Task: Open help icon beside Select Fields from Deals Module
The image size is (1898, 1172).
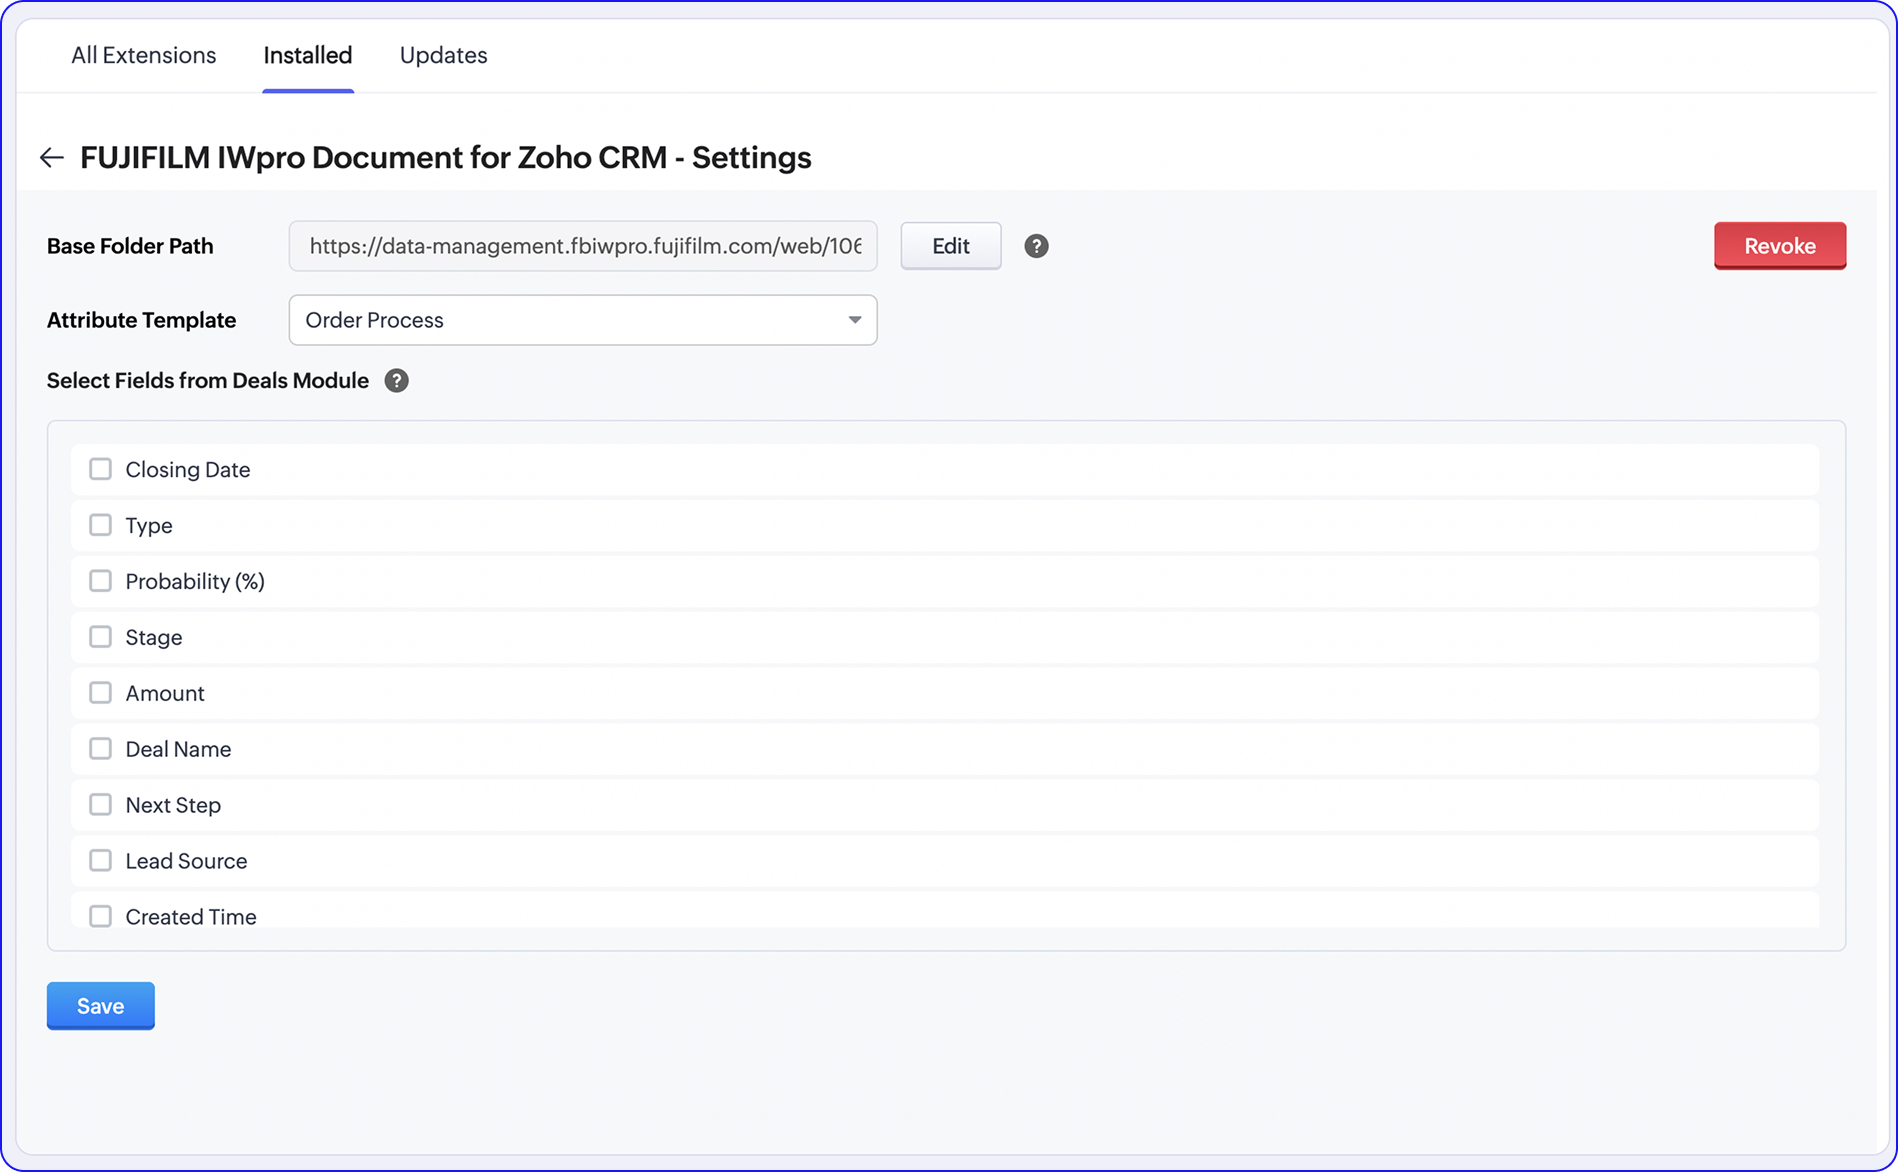Action: 396,381
